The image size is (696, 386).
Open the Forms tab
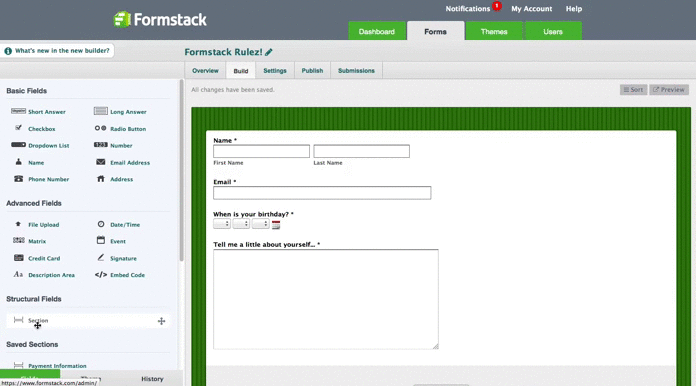435,31
